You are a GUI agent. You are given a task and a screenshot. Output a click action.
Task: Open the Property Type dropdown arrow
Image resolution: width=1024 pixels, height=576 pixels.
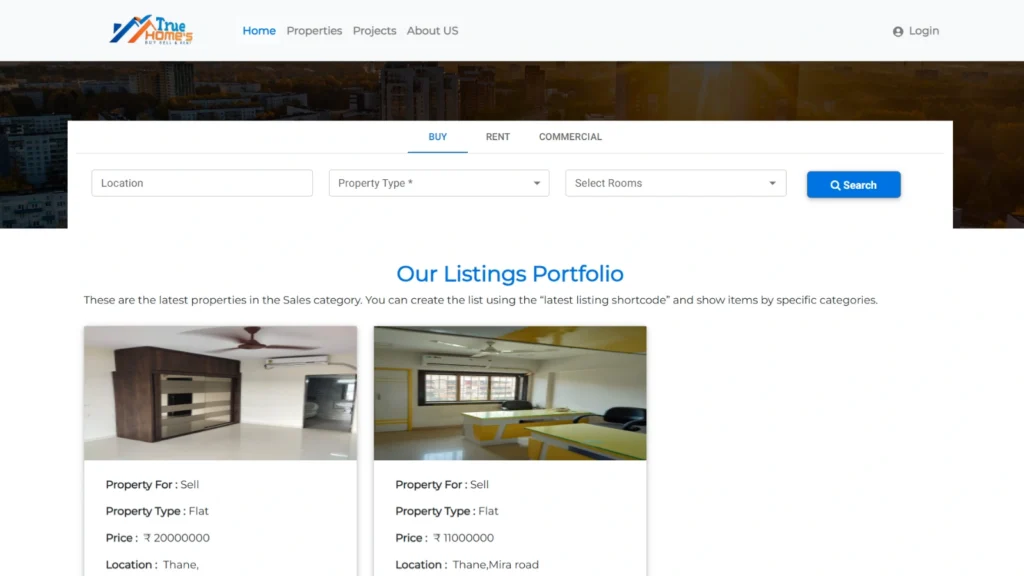click(x=536, y=184)
